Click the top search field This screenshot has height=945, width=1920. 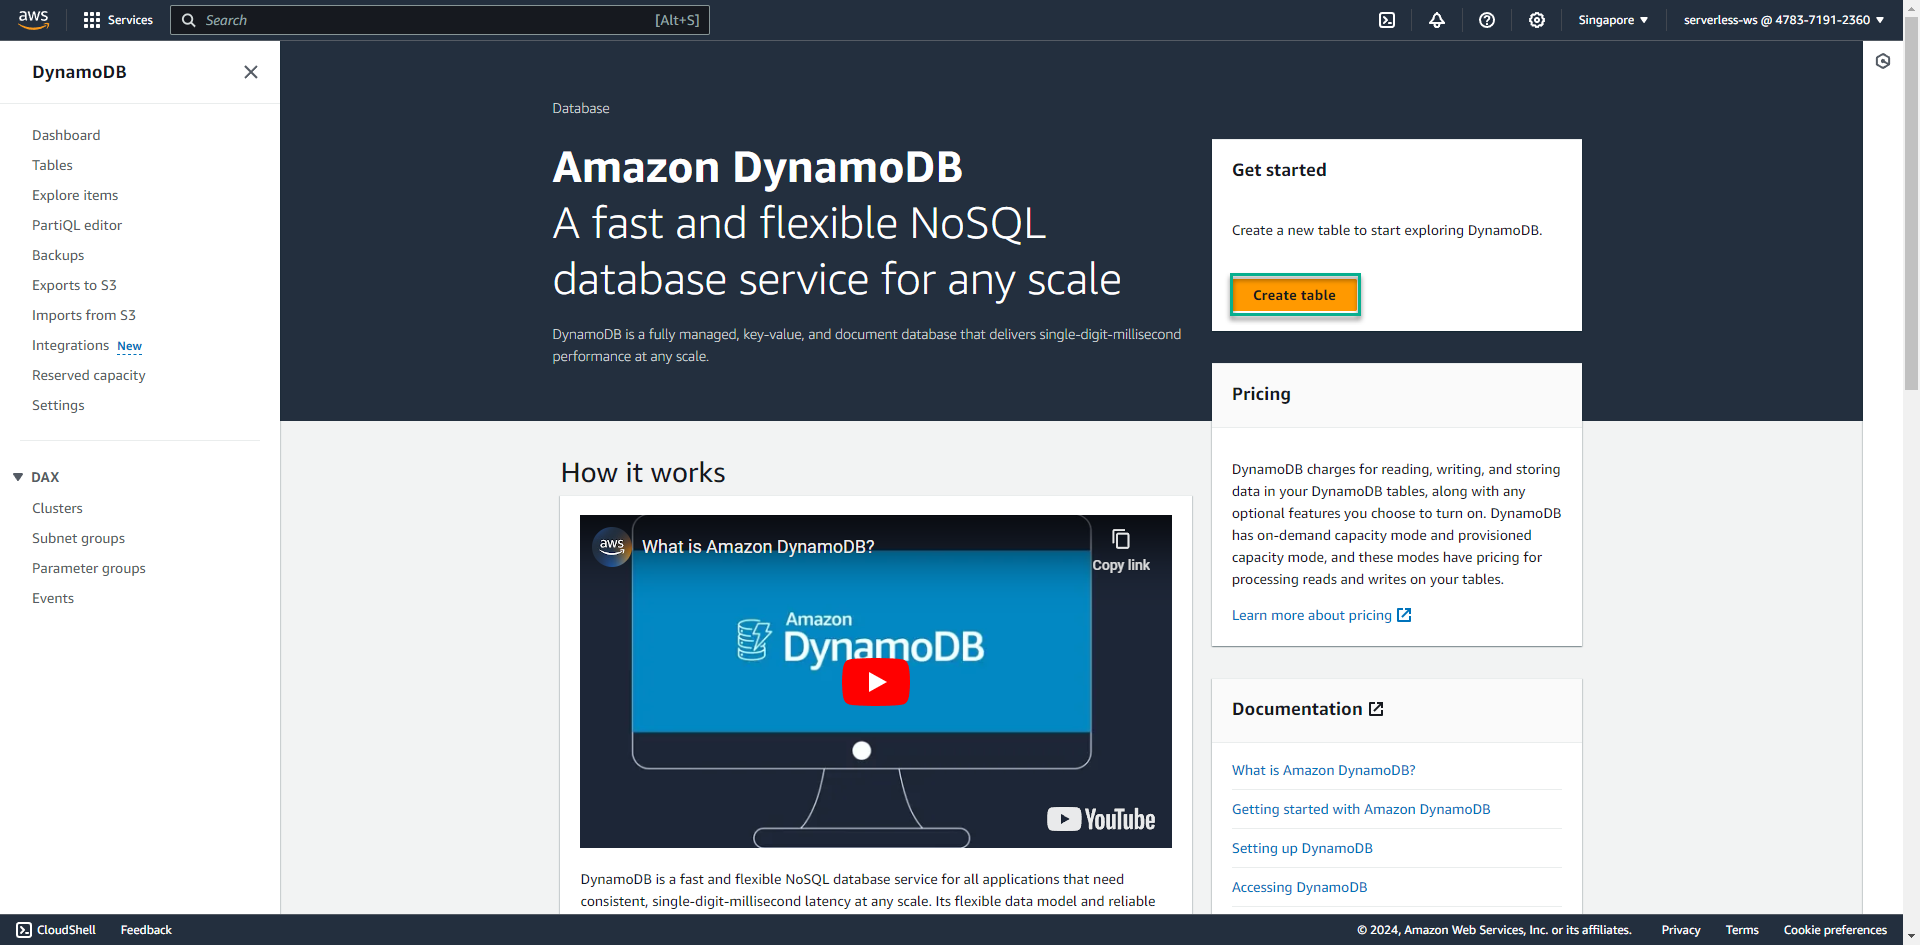(440, 20)
